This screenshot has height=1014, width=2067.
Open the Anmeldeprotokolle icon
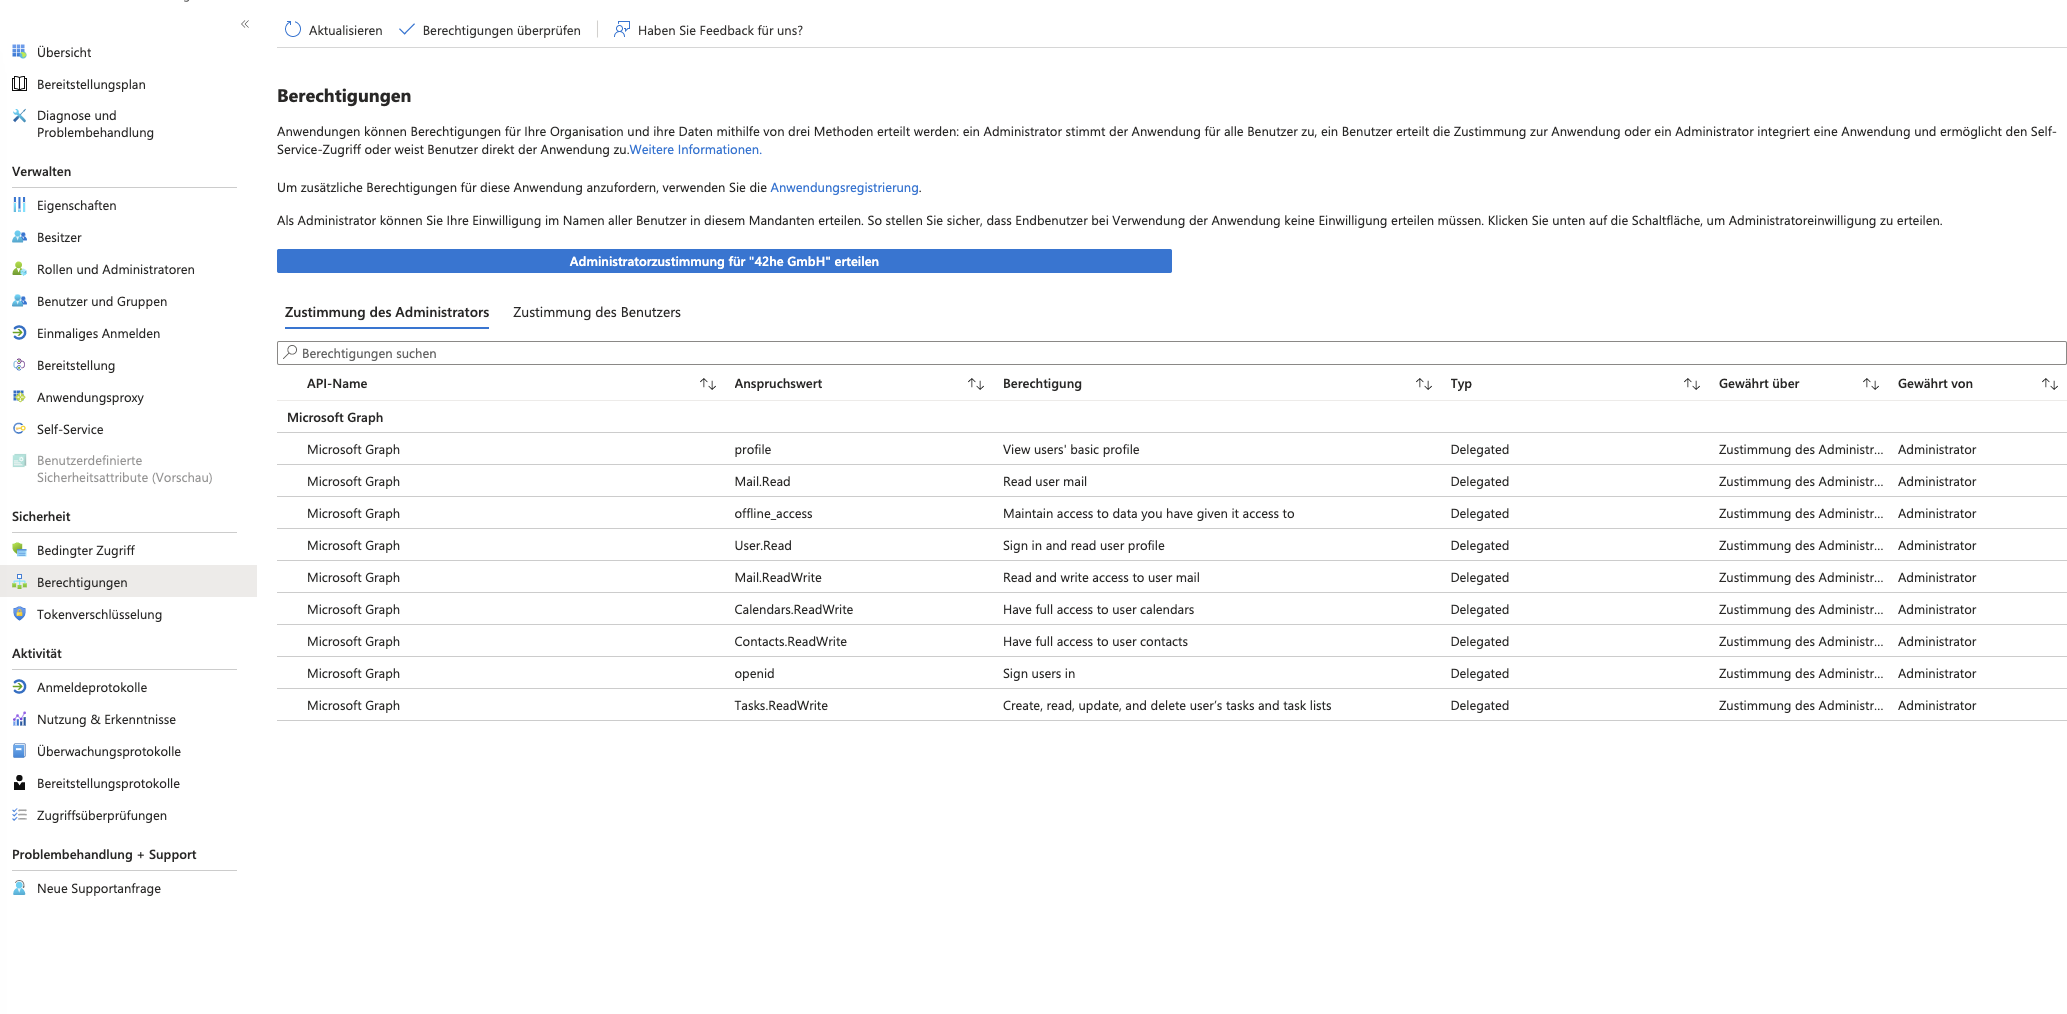pyautogui.click(x=19, y=686)
